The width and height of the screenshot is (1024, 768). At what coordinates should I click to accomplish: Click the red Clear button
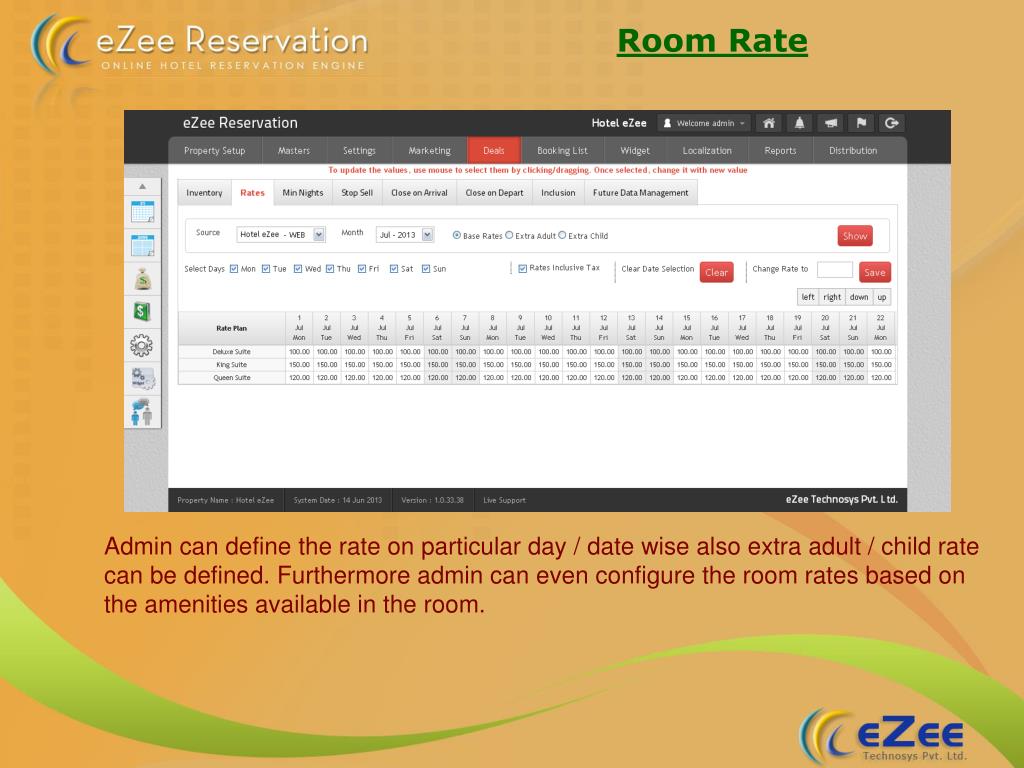point(716,272)
